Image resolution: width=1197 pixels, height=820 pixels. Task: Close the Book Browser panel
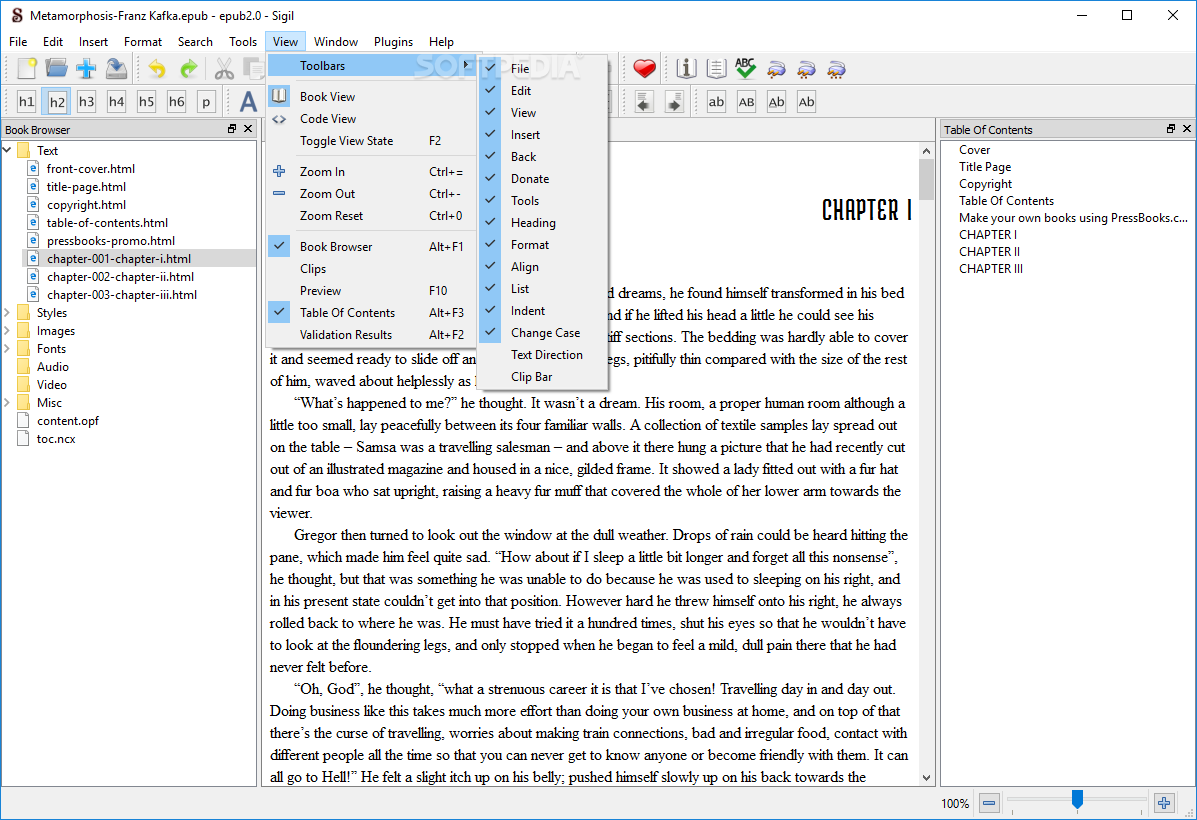click(247, 129)
